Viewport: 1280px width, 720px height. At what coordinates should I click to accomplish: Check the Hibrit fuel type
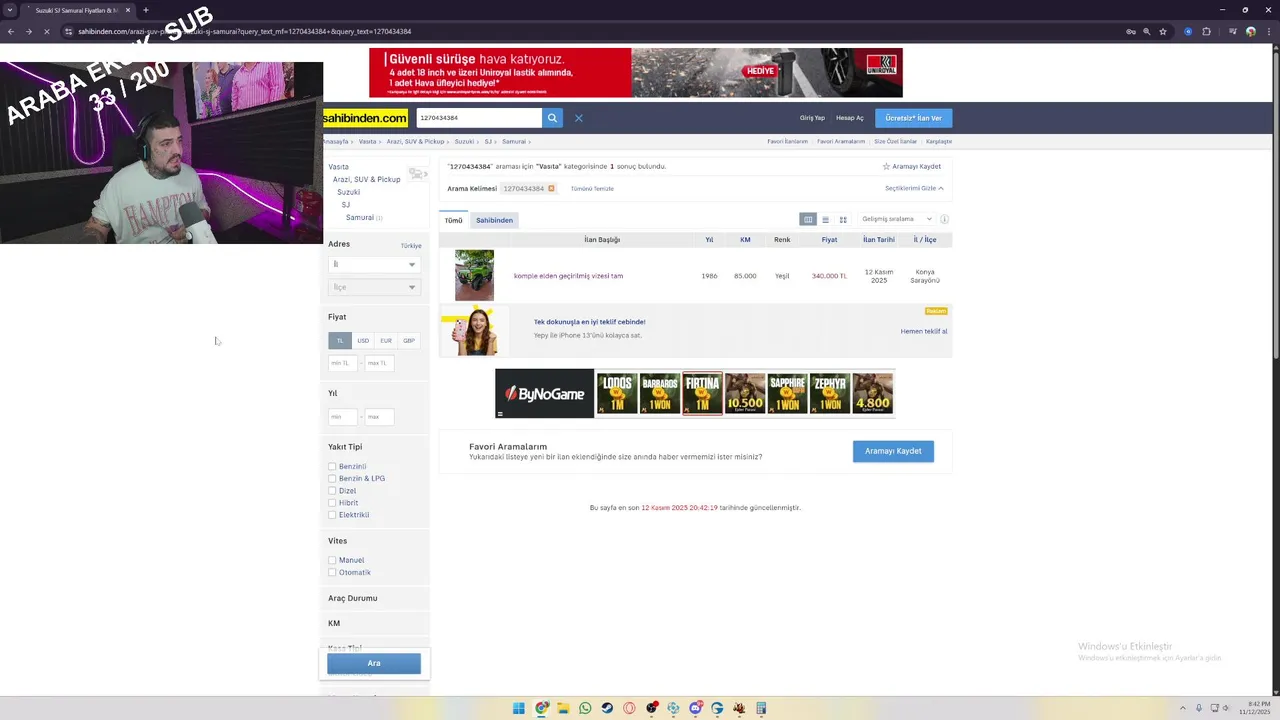pos(332,503)
